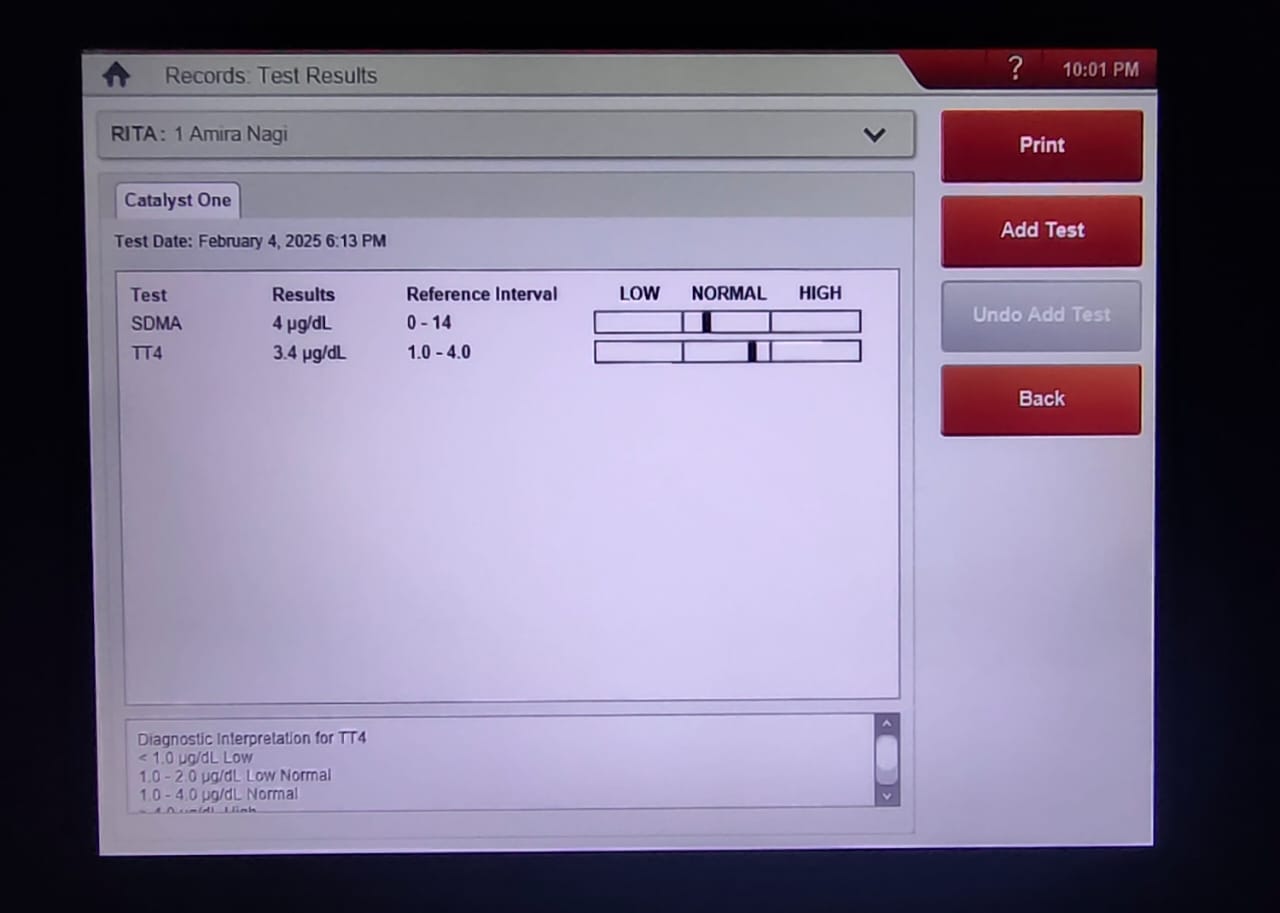Screen dimensions: 1280x913
Task: Click the LOW column label
Action: (x=639, y=293)
